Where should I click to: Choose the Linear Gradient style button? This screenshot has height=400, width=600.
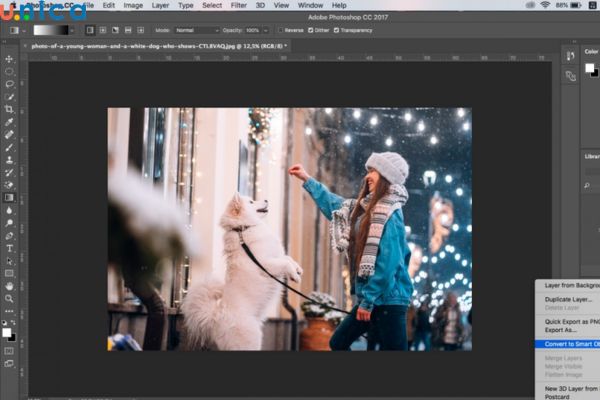point(90,30)
